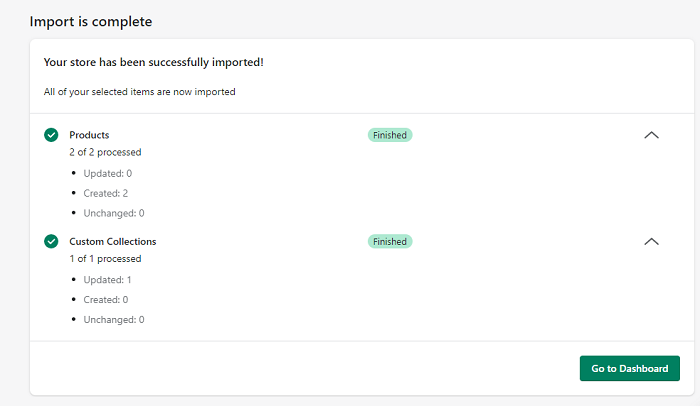The height and width of the screenshot is (406, 700).
Task: Select the Custom Collections section title
Action: pyautogui.click(x=112, y=241)
